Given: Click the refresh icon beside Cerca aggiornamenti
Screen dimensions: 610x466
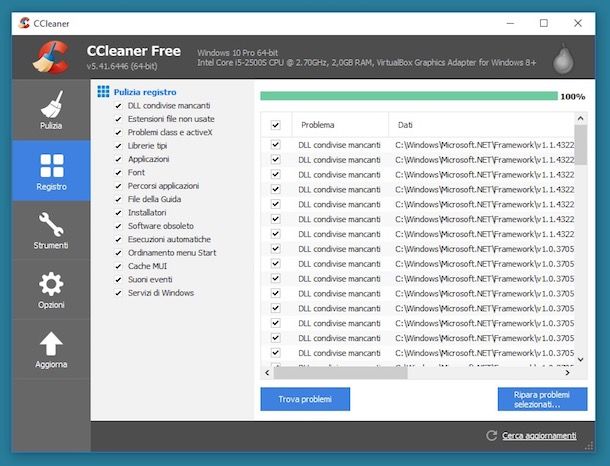Looking at the screenshot, I should [x=491, y=435].
